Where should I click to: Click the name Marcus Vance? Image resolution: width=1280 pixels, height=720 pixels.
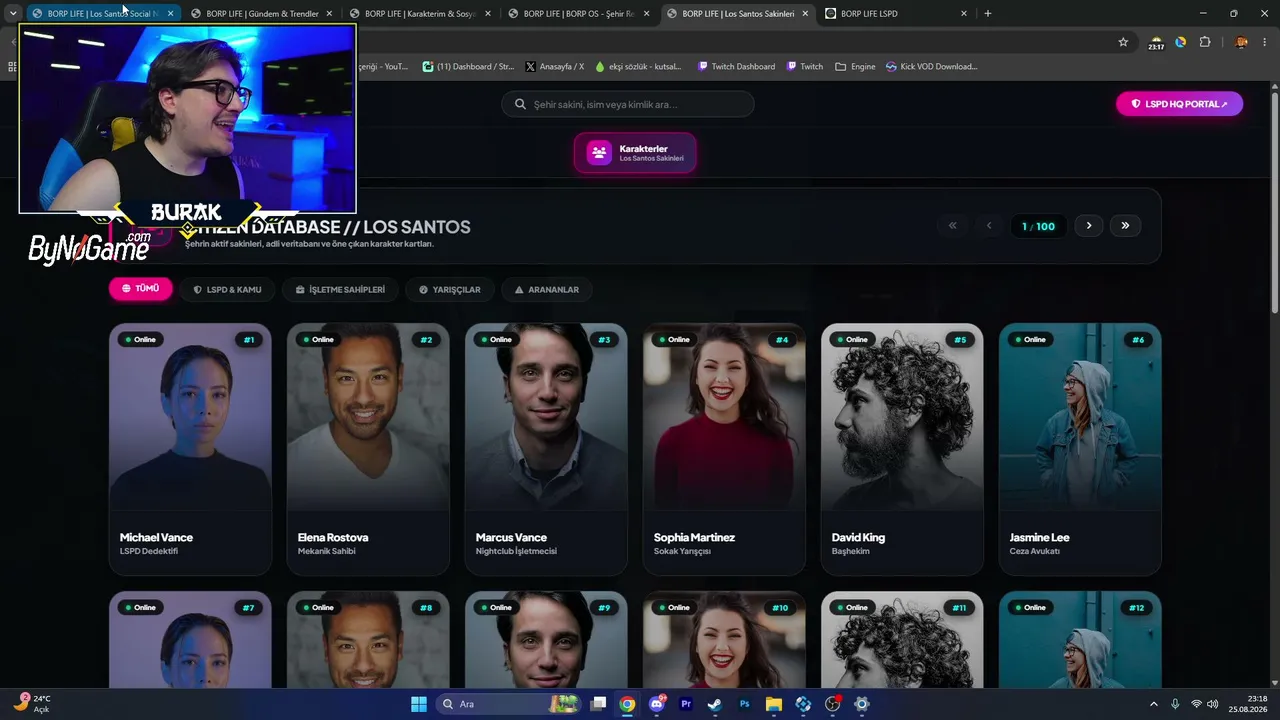tap(511, 537)
